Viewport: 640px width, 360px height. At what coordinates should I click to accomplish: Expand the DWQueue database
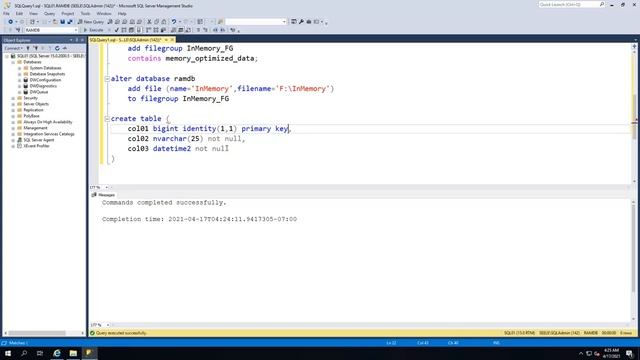[19, 92]
